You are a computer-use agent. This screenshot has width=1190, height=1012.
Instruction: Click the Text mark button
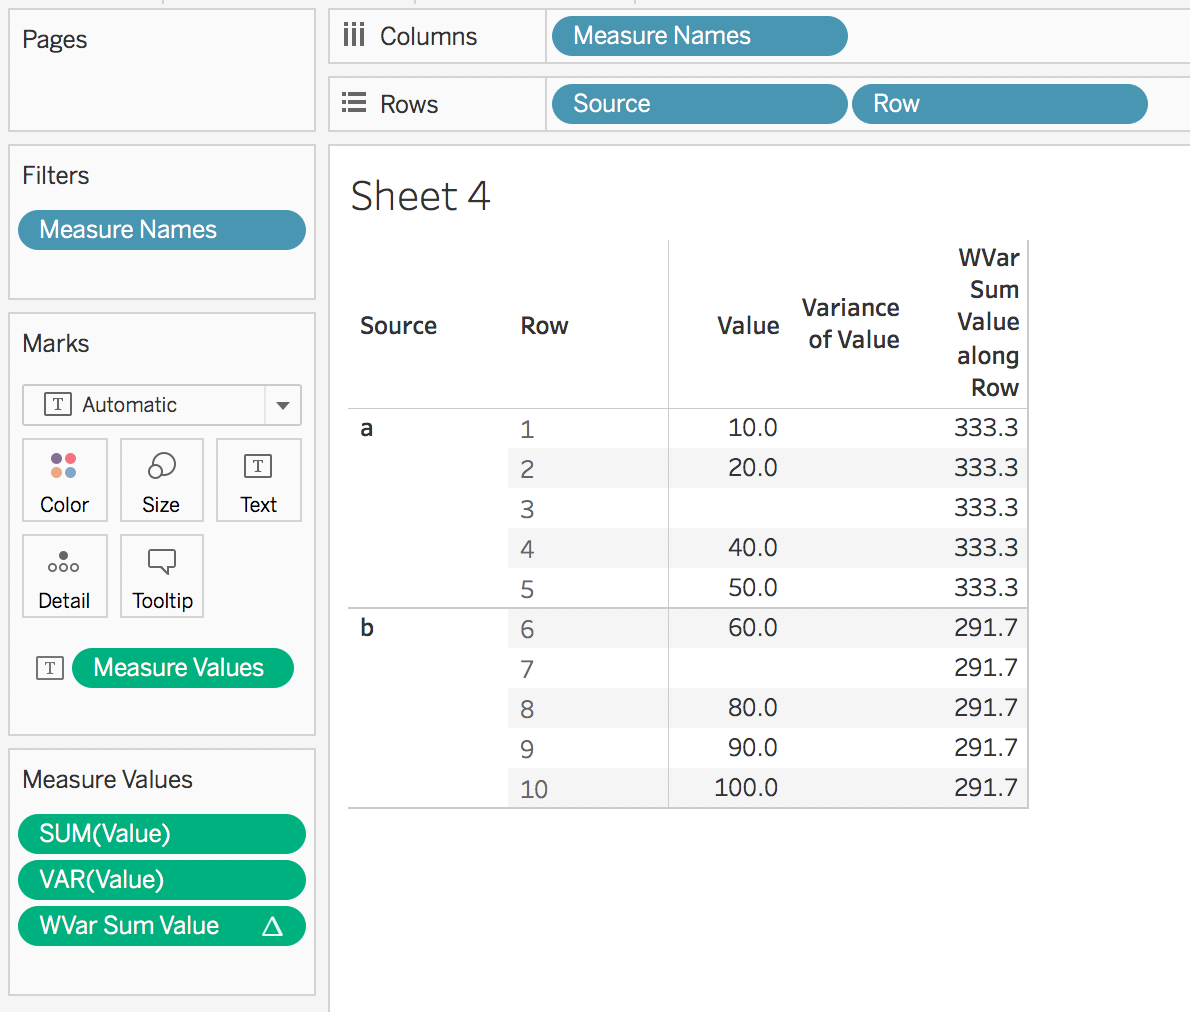click(258, 480)
